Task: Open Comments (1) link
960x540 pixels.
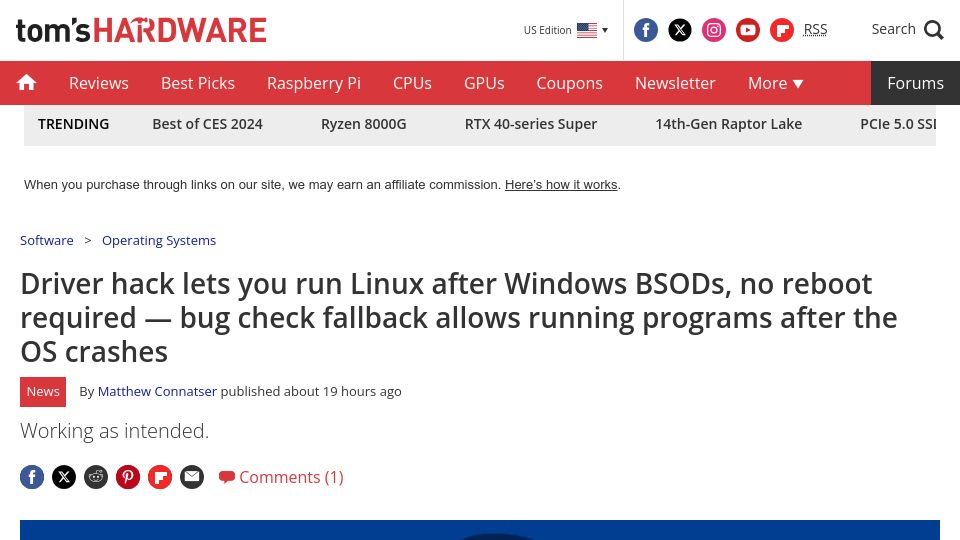Action: click(x=281, y=477)
